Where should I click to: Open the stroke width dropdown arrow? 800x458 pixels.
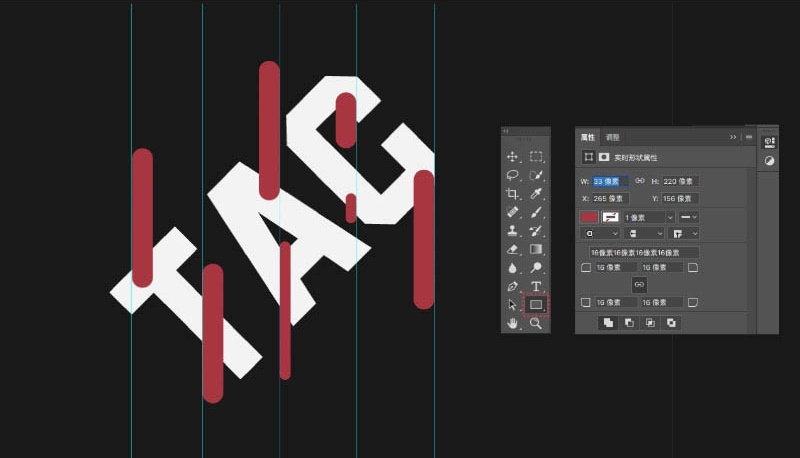(x=670, y=218)
